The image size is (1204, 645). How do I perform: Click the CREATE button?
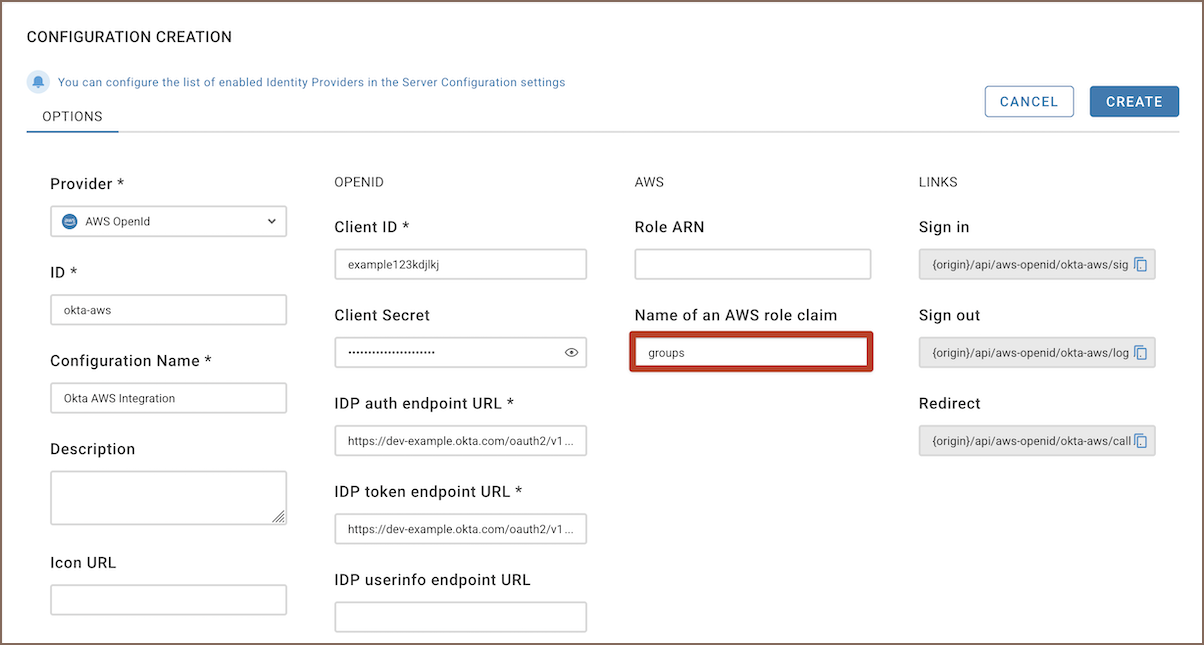1134,101
